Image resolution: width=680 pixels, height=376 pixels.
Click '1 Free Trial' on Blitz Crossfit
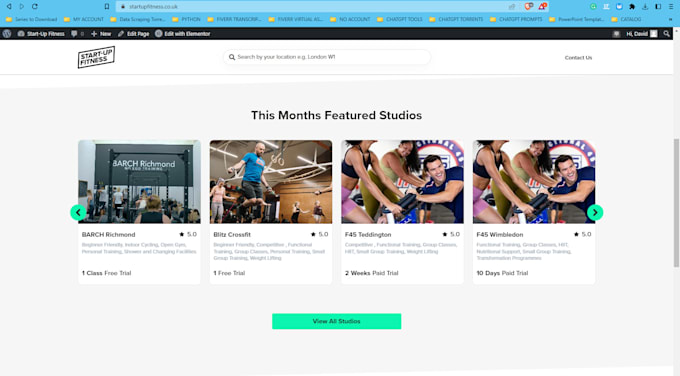pyautogui.click(x=229, y=273)
